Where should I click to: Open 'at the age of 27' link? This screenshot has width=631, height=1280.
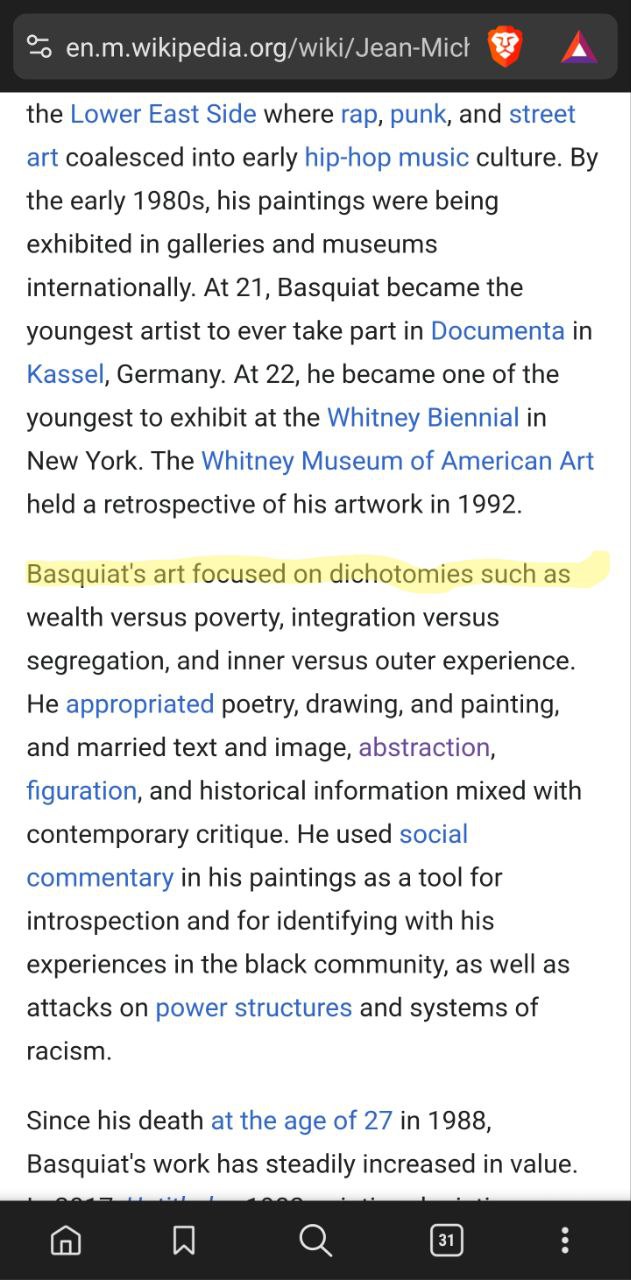coord(301,1121)
